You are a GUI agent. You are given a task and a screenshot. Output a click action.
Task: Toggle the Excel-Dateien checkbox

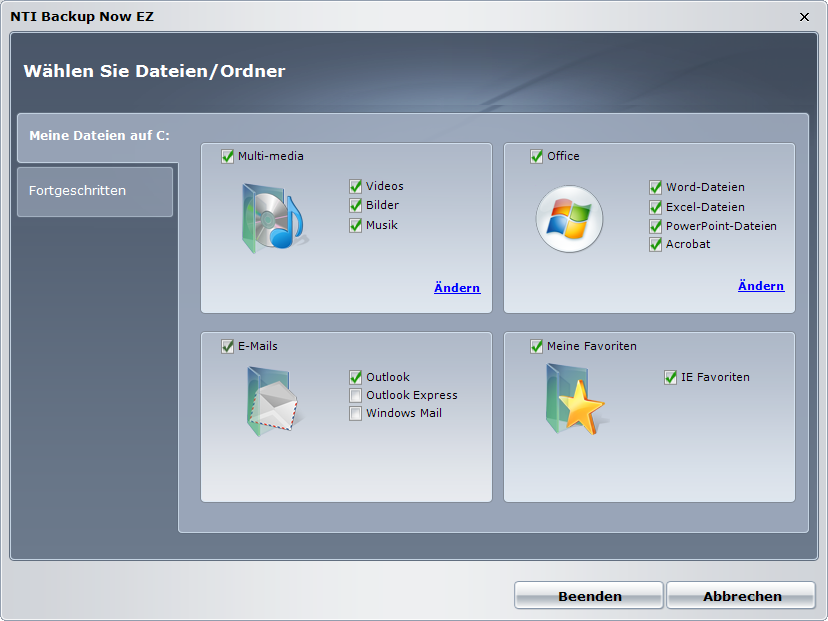click(655, 207)
